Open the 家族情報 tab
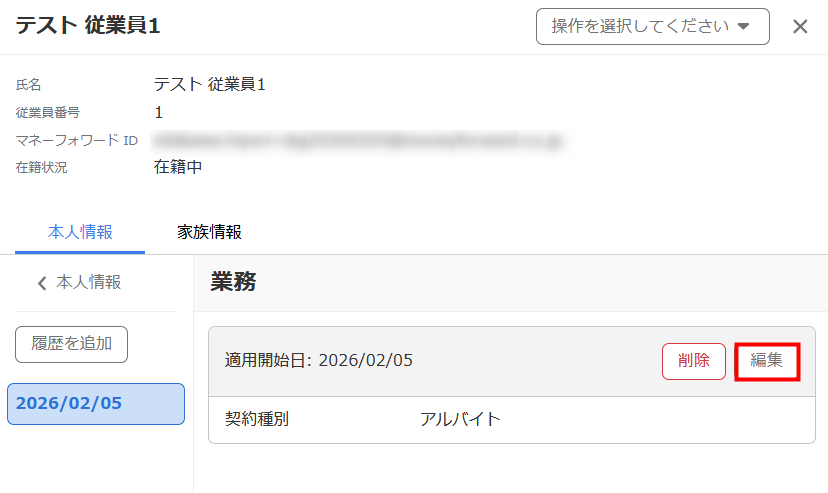The width and height of the screenshot is (828, 493). pyautogui.click(x=210, y=232)
